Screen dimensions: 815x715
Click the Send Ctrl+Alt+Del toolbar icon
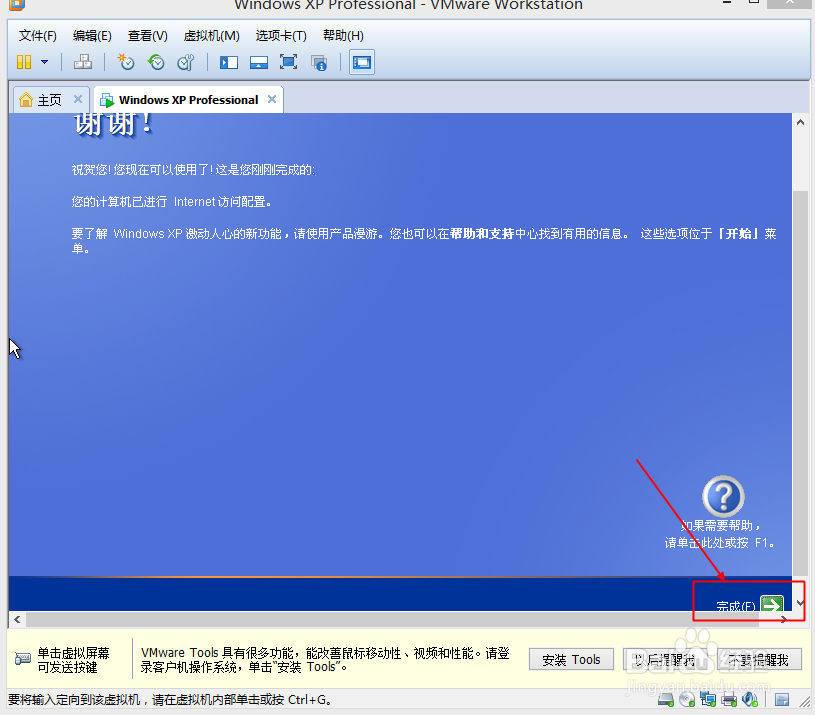pos(83,62)
